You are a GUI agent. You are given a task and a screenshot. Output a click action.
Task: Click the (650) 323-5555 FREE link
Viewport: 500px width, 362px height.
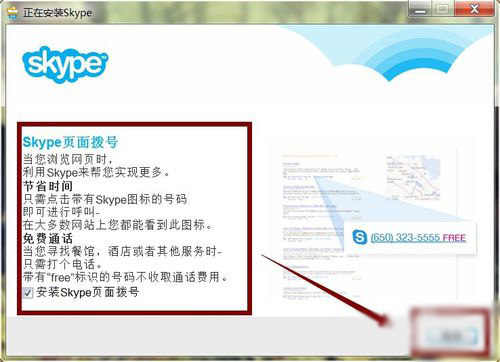pos(418,238)
